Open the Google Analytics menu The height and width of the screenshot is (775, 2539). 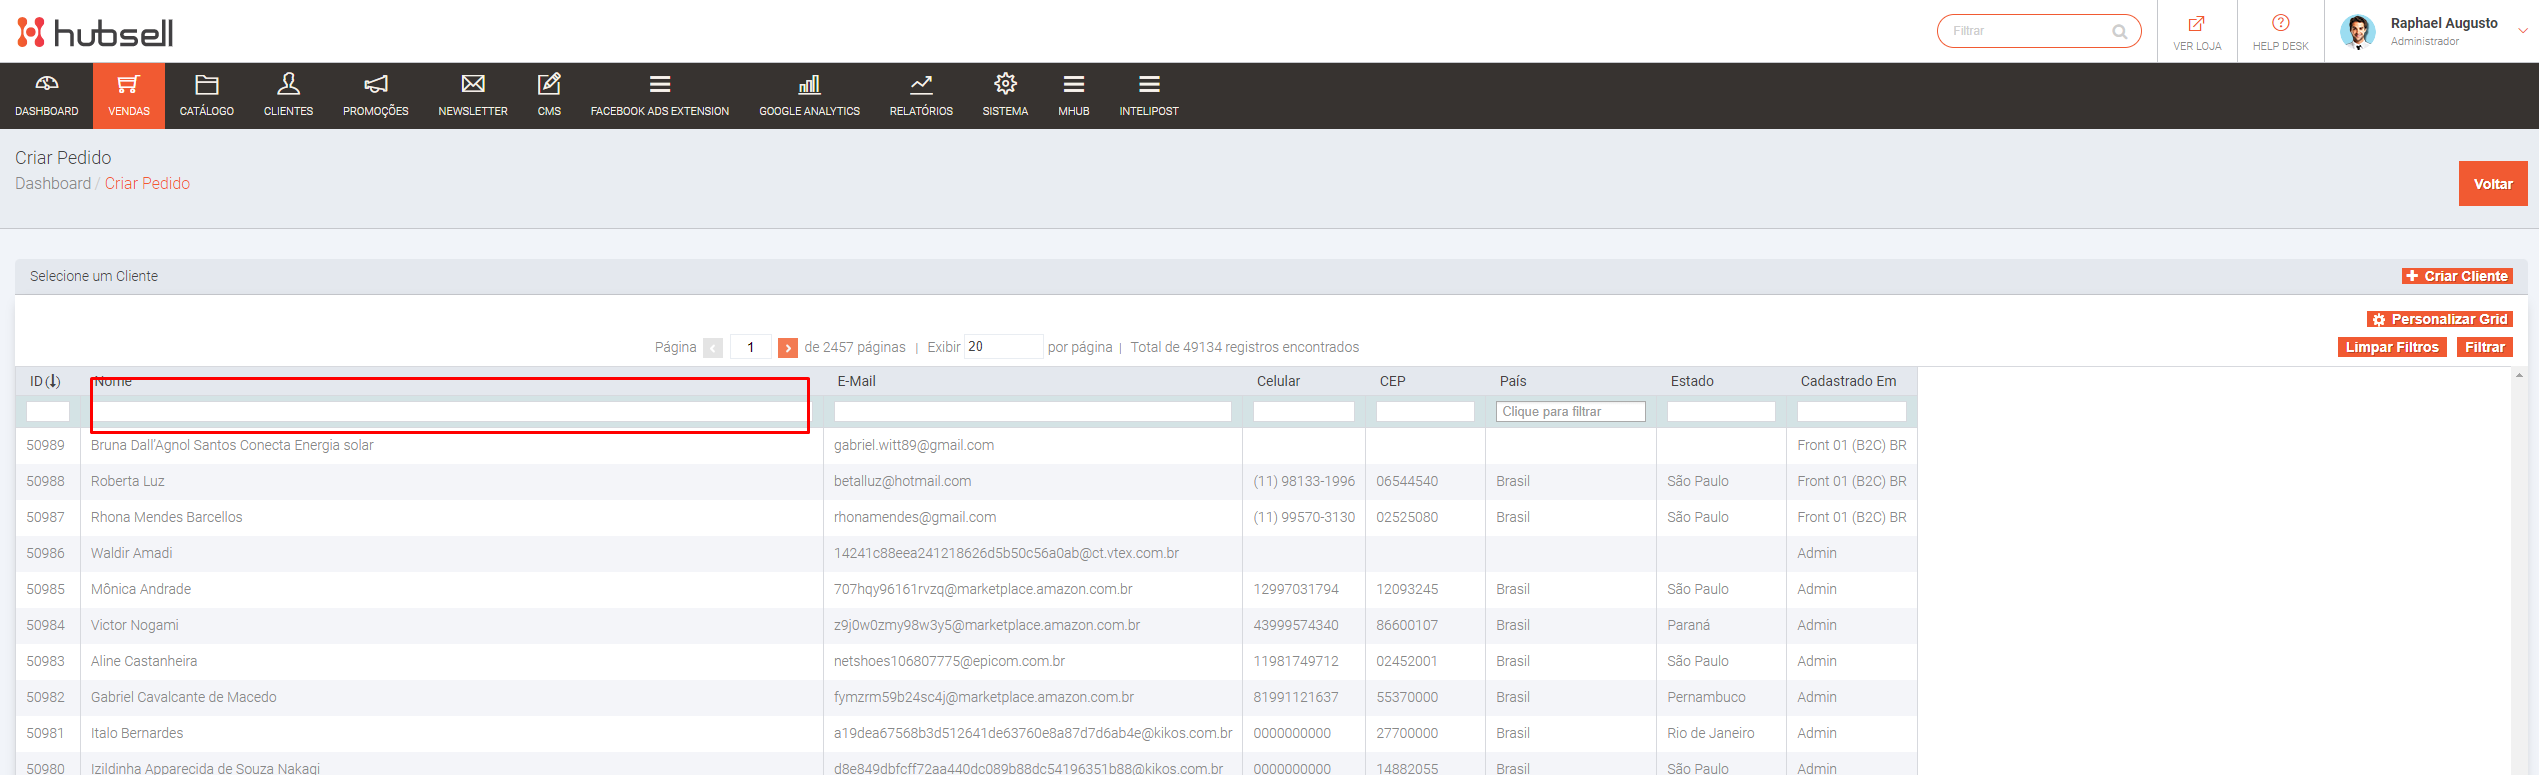(809, 96)
